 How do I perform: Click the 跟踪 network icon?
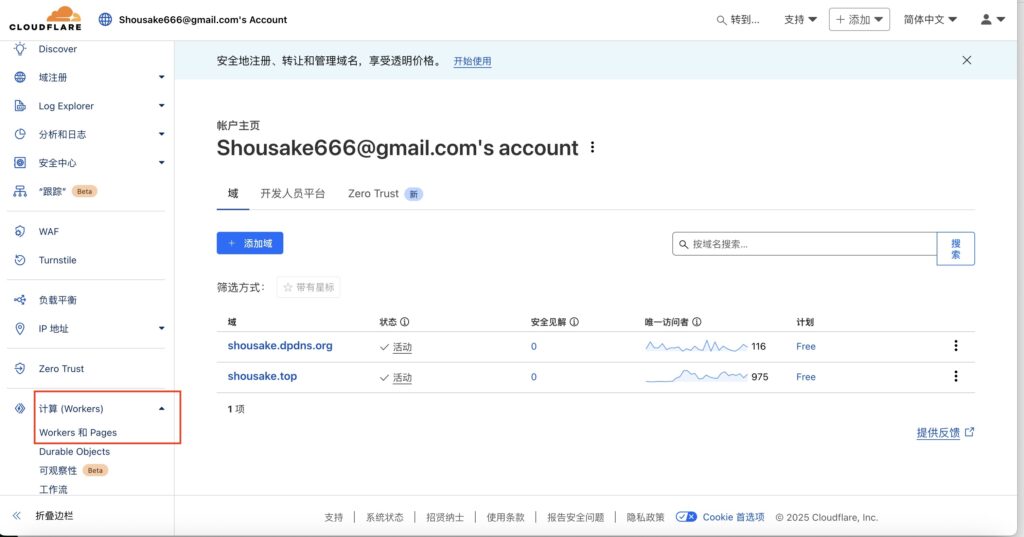point(20,191)
